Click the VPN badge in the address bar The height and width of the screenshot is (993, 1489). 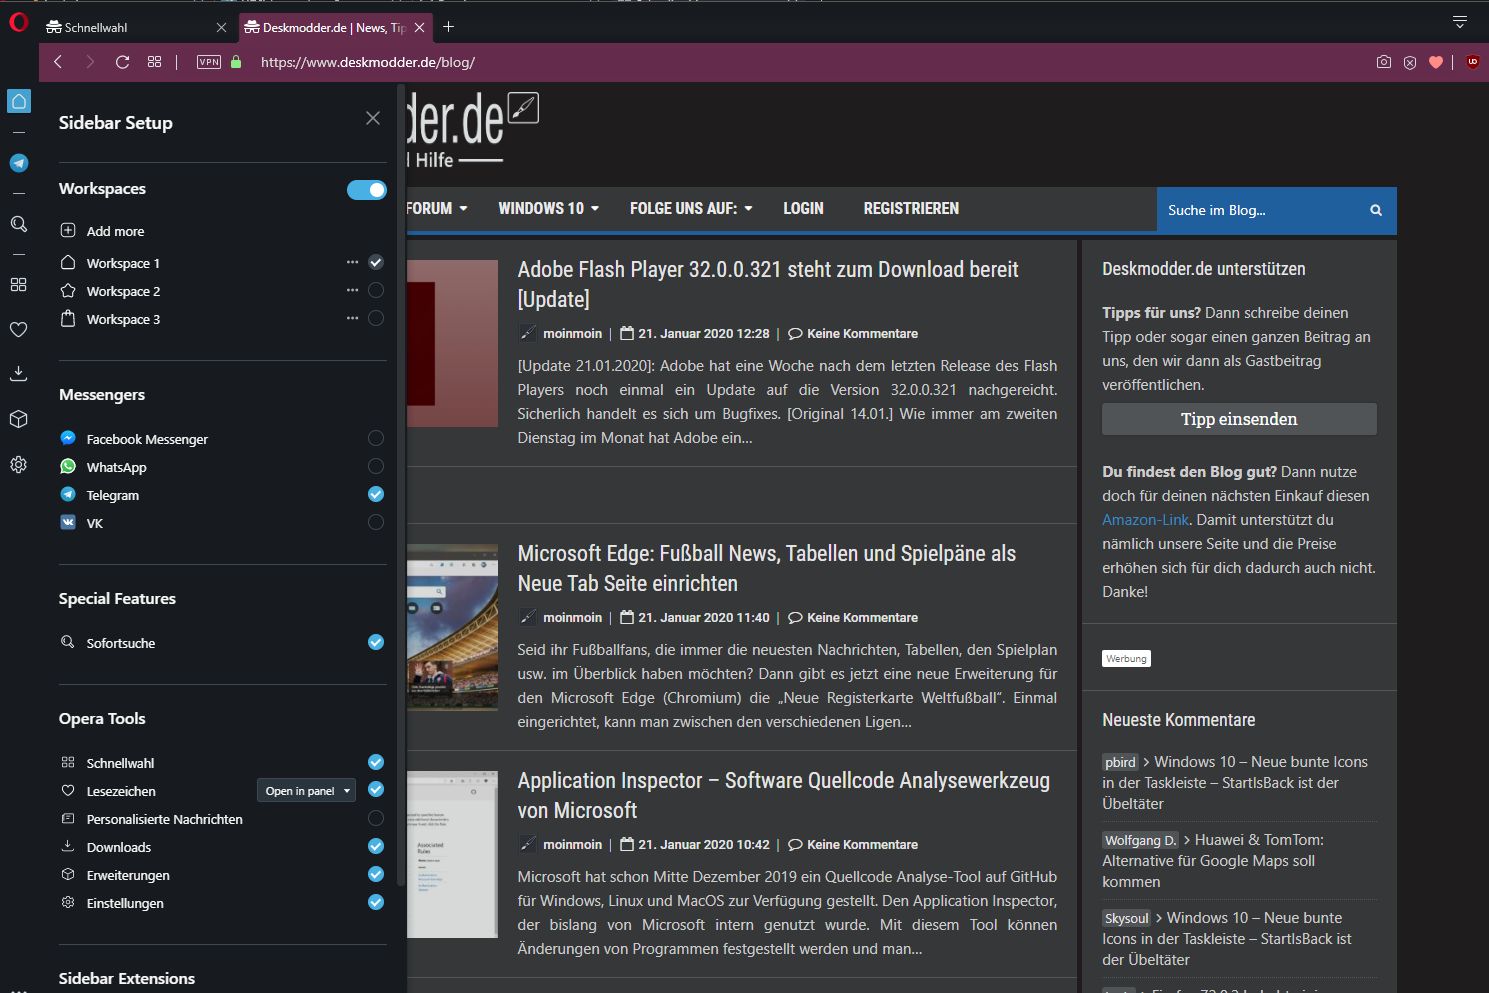tap(209, 62)
